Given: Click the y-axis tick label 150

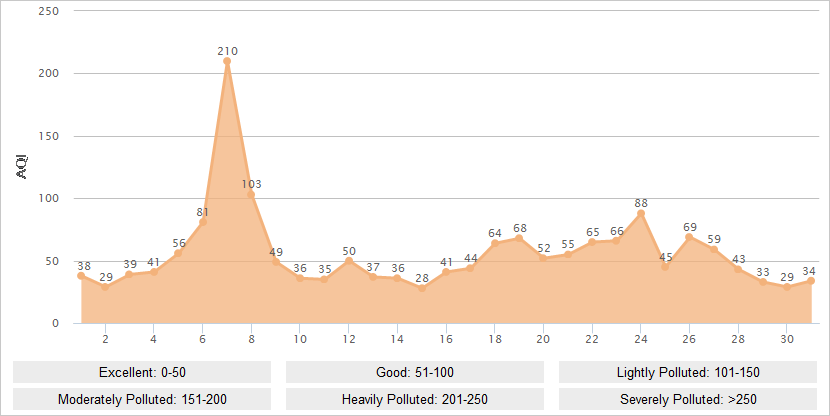Looking at the screenshot, I should pyautogui.click(x=49, y=136).
